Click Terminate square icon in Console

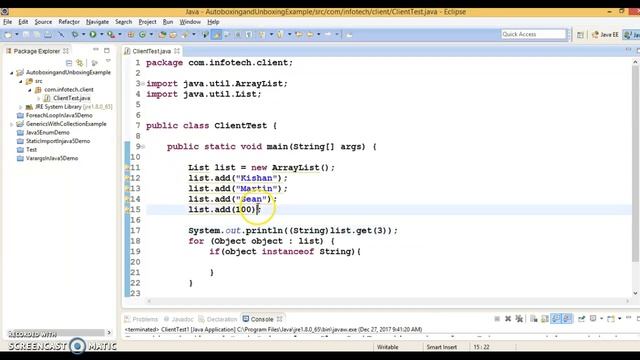tap(497, 319)
